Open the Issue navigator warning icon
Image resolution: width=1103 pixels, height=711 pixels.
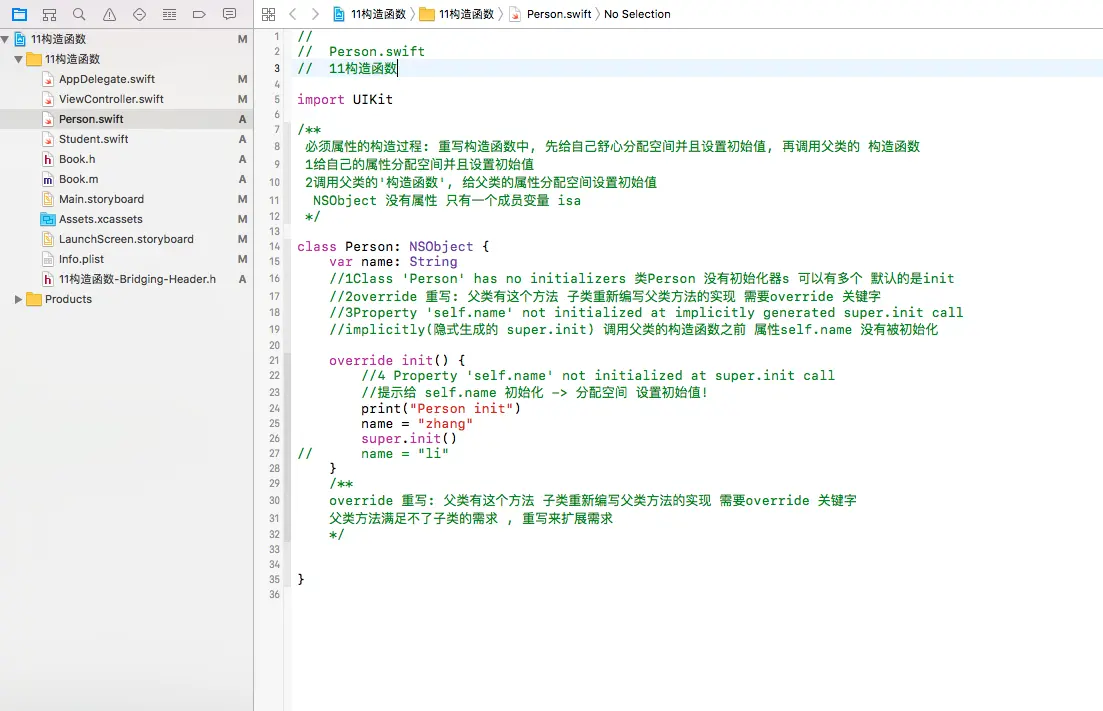[x=110, y=14]
